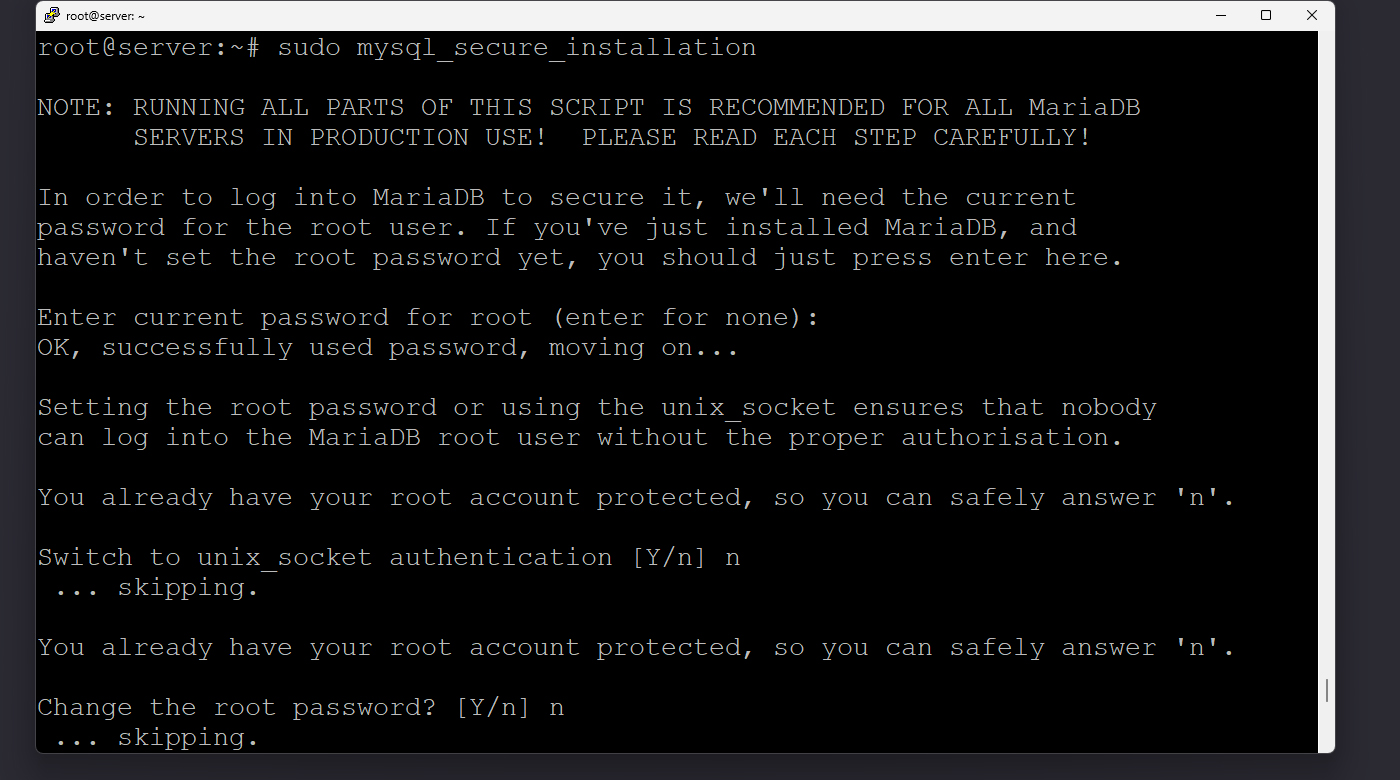Close the root@server terminal window
1400x780 pixels.
(1312, 15)
